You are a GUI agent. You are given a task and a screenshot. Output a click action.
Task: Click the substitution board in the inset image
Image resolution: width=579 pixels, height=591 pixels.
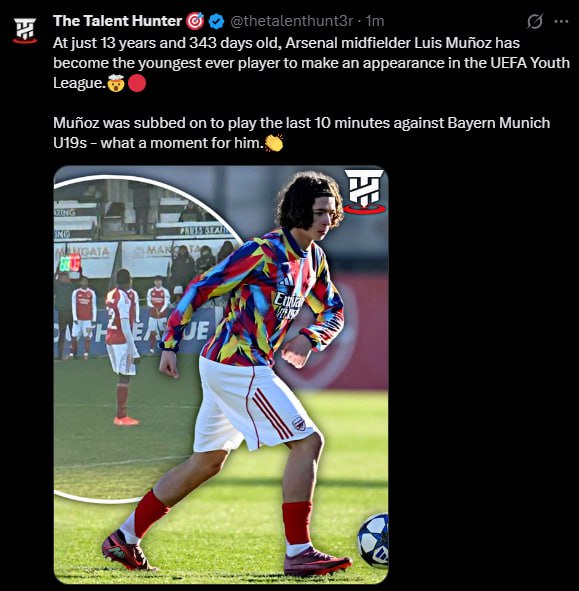(70, 263)
